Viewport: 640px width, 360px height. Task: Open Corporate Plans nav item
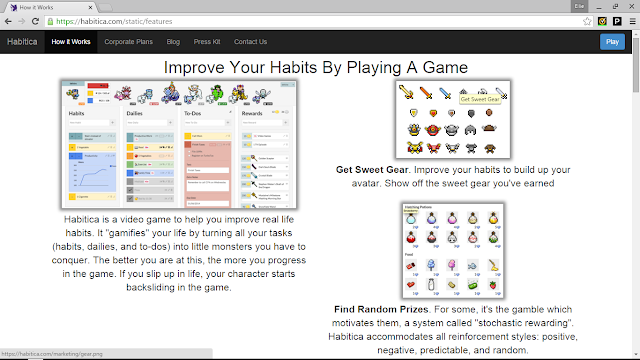coord(128,42)
